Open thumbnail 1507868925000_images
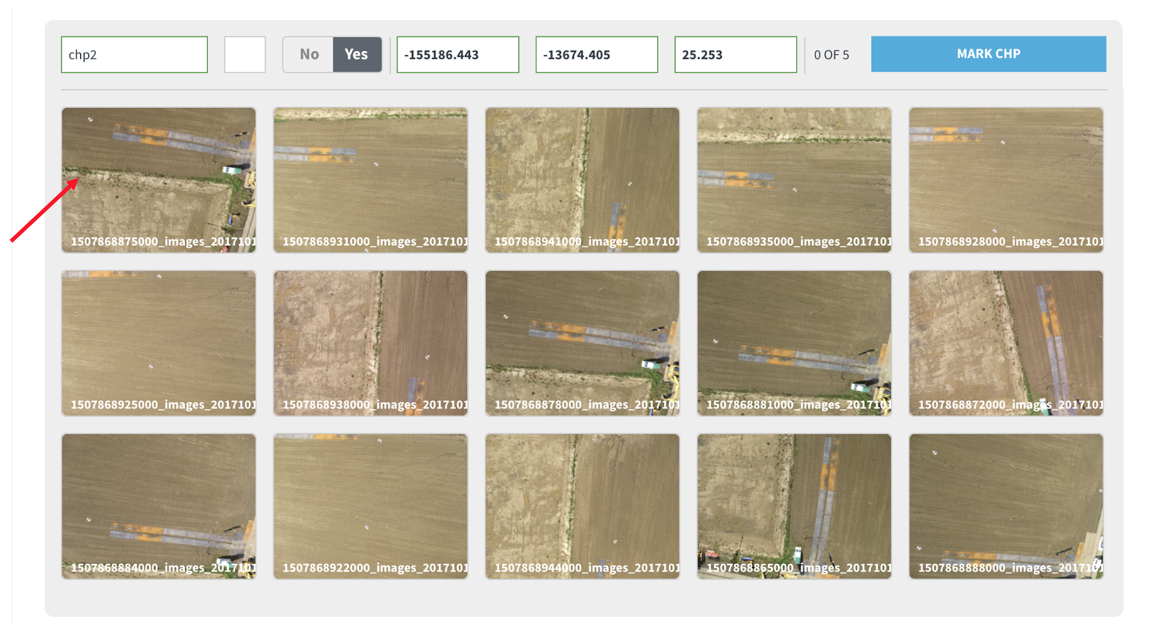This screenshot has height=637, width=1149. [159, 343]
